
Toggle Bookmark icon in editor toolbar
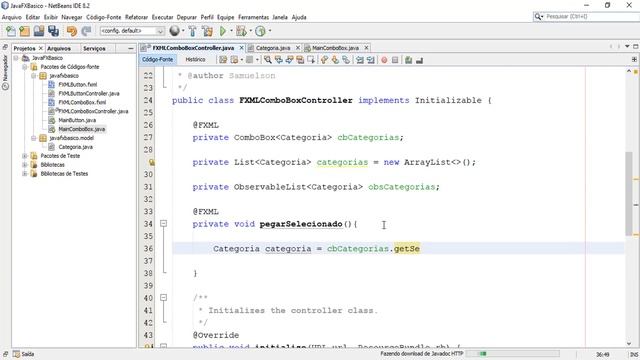346,60
